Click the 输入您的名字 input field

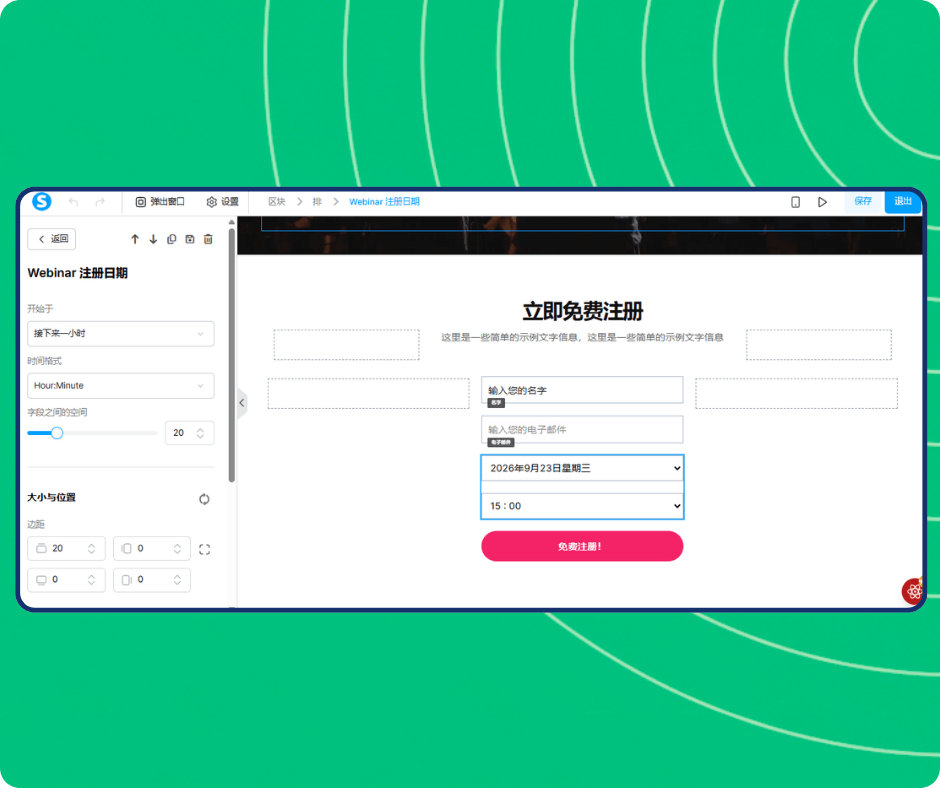(582, 390)
